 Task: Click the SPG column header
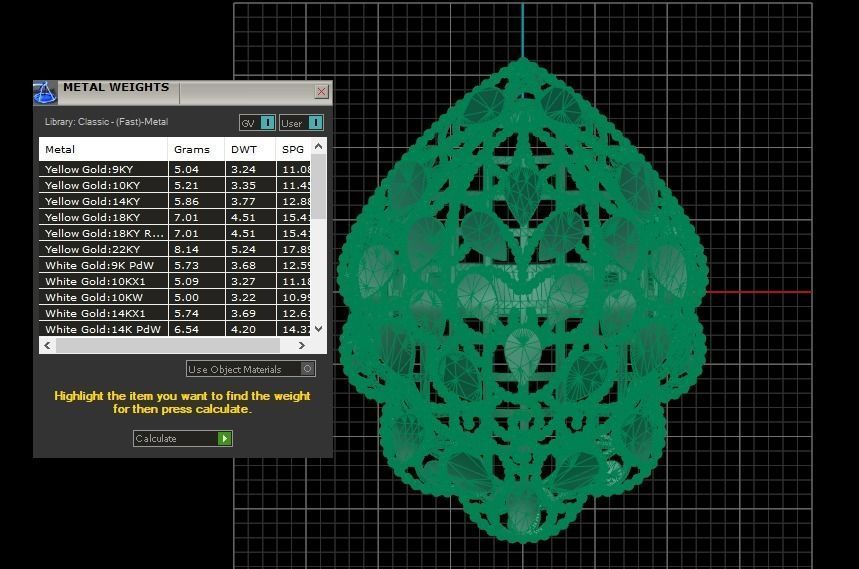[x=293, y=149]
